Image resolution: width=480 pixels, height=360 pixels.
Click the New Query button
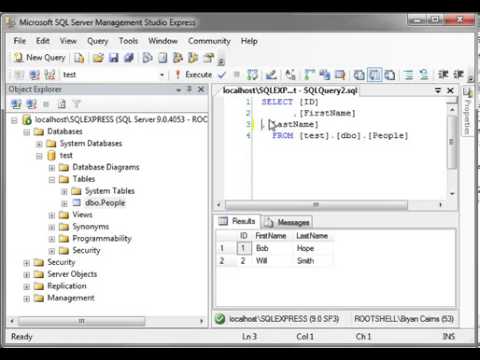(39, 58)
